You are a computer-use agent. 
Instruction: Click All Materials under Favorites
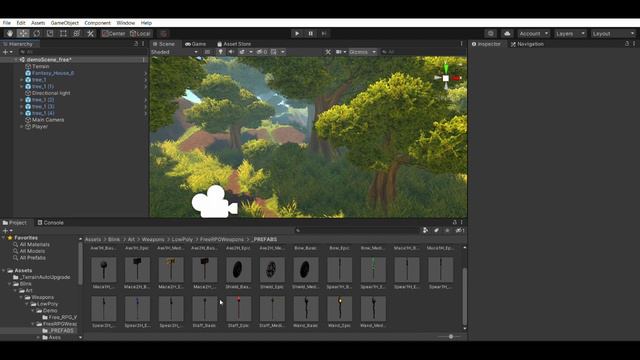point(35,244)
